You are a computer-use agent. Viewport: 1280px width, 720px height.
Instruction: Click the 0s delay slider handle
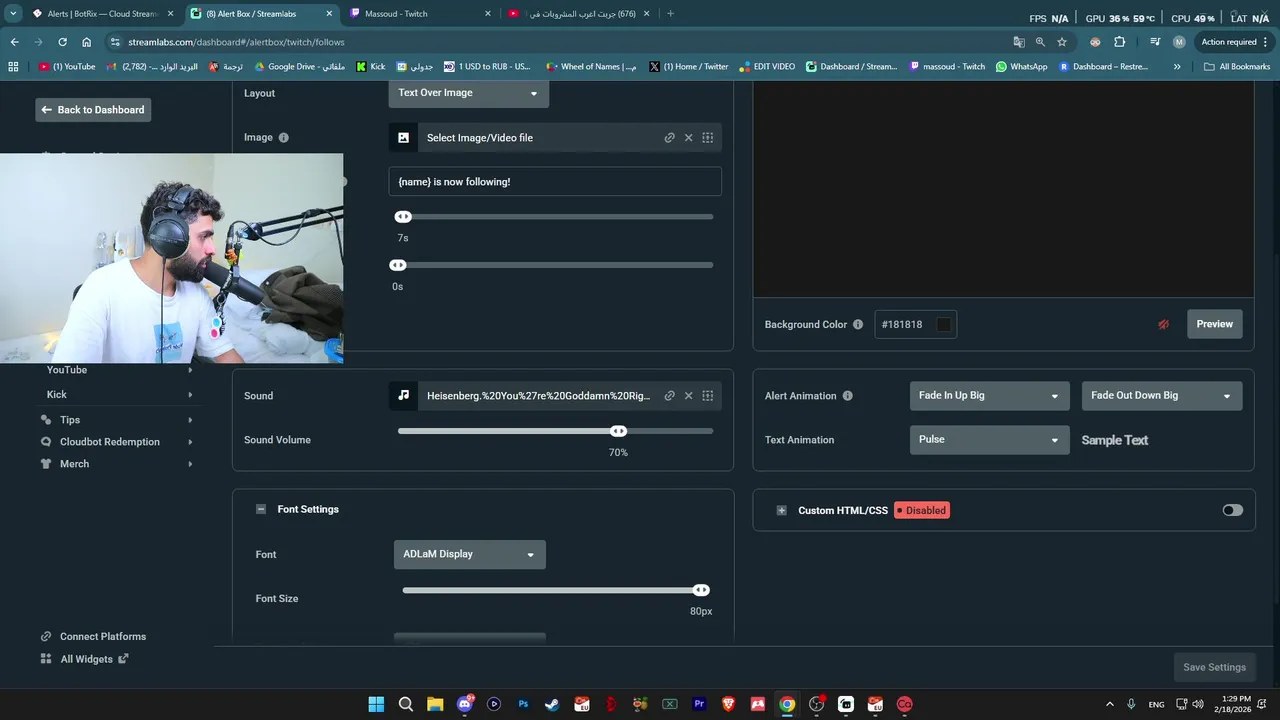[398, 265]
